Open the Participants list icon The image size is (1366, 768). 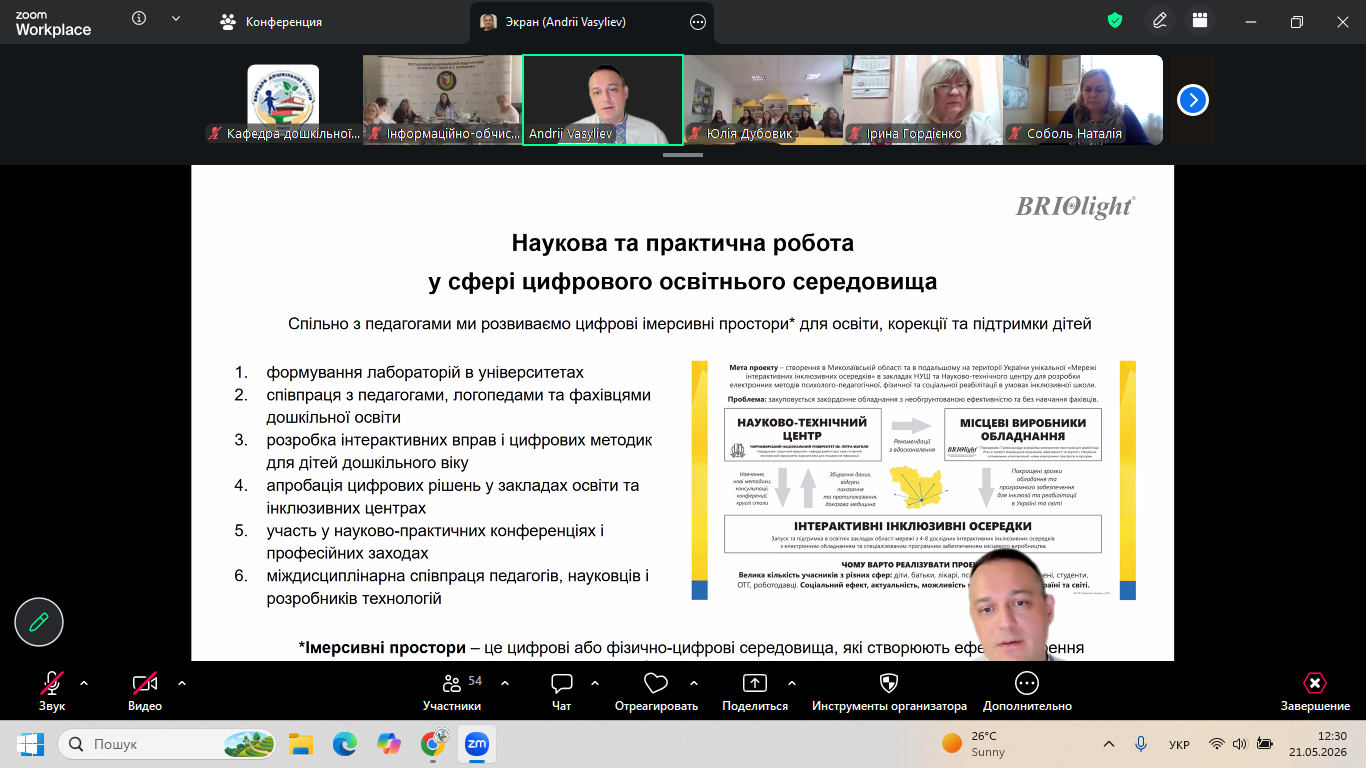(451, 683)
